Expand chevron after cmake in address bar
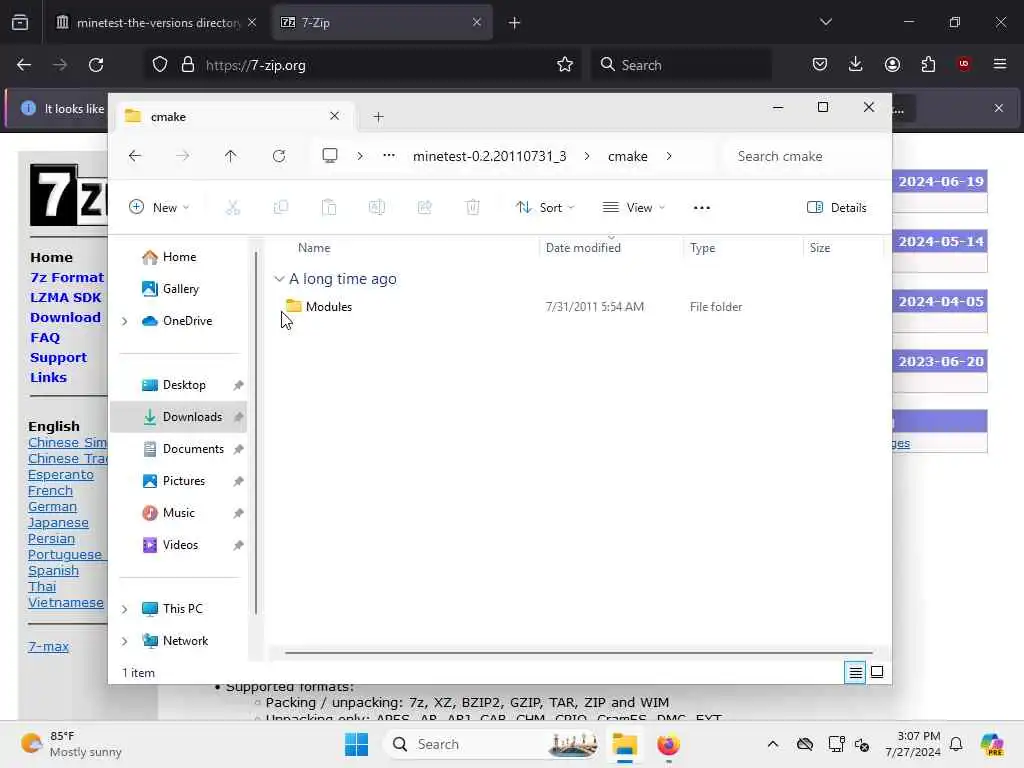Viewport: 1024px width, 768px height. pos(669,156)
